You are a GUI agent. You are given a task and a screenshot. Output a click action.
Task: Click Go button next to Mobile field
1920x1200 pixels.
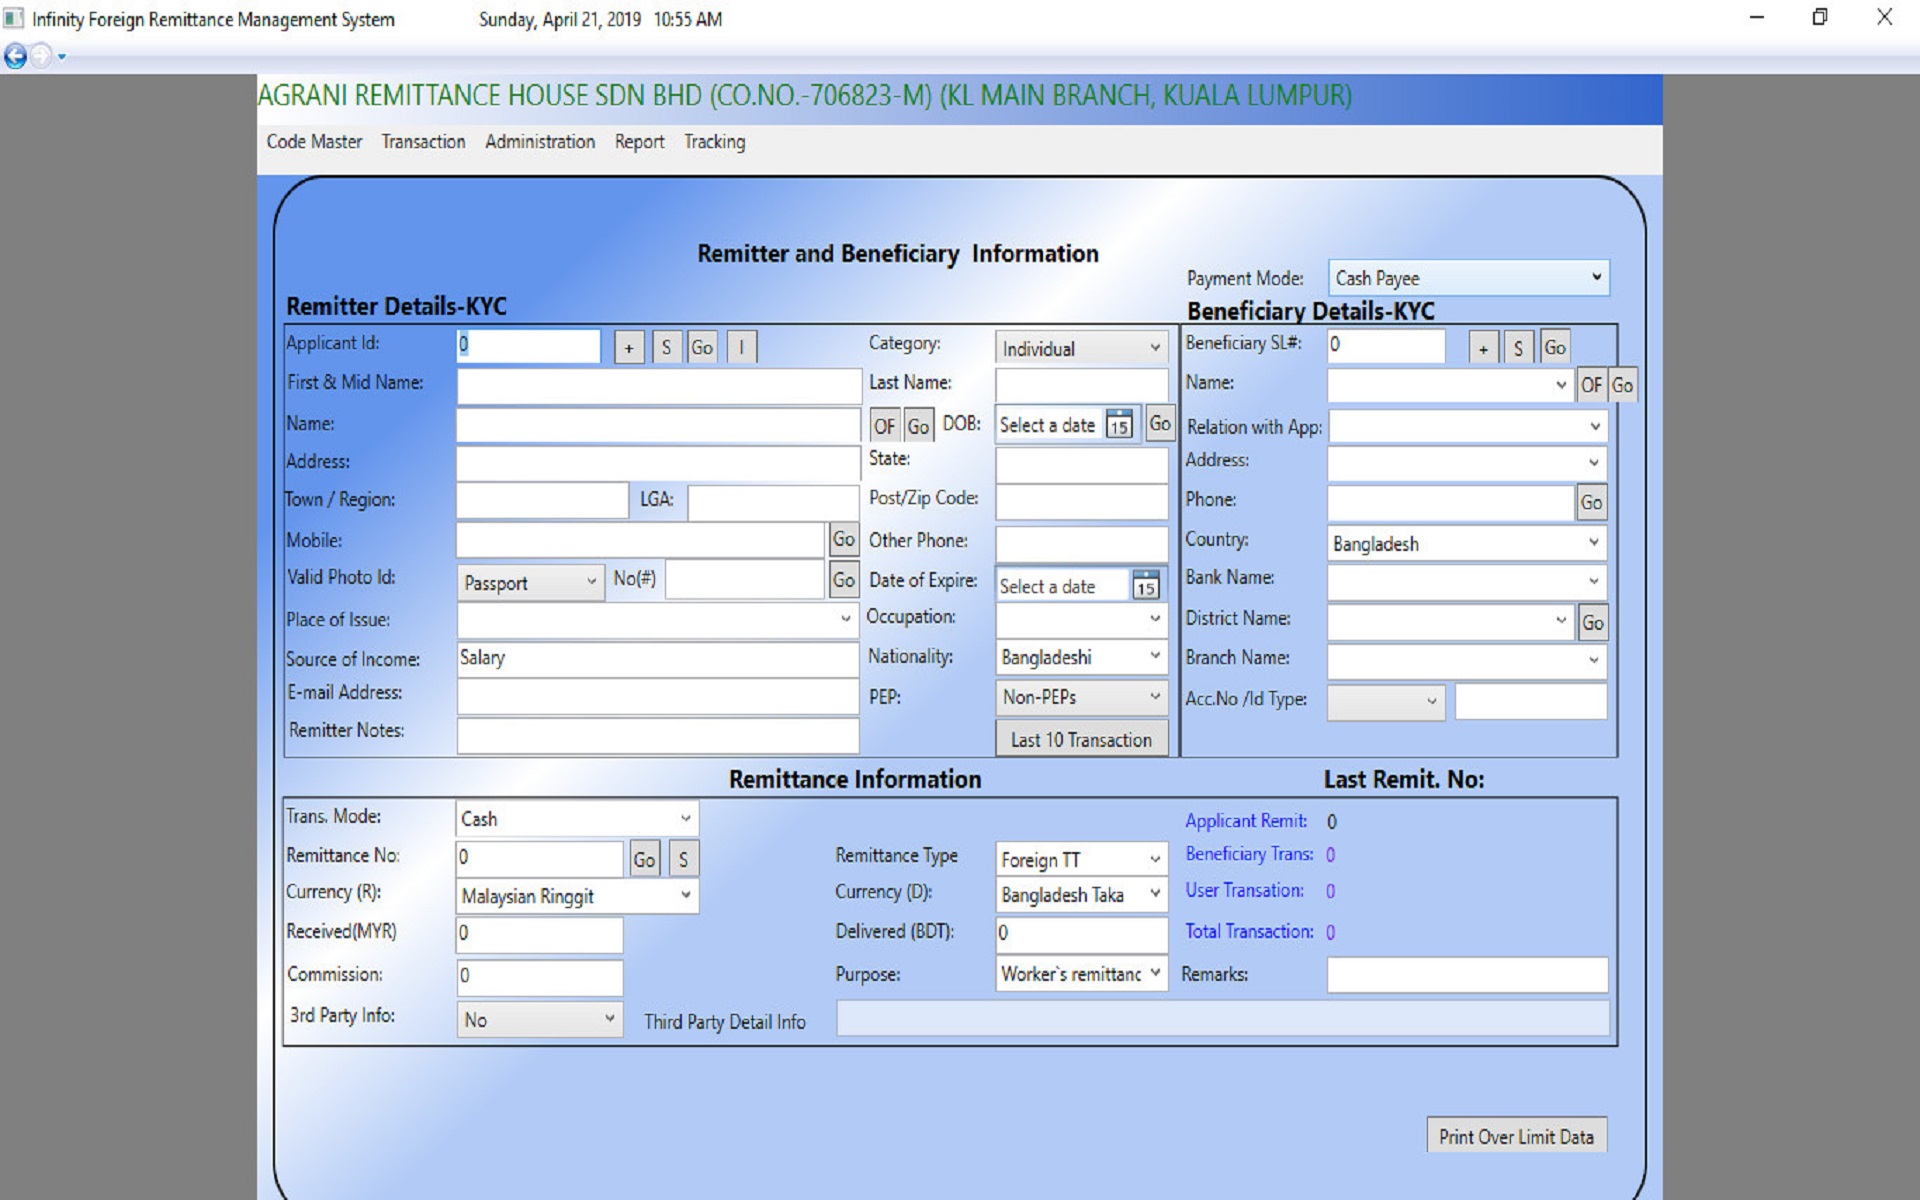[x=844, y=540]
